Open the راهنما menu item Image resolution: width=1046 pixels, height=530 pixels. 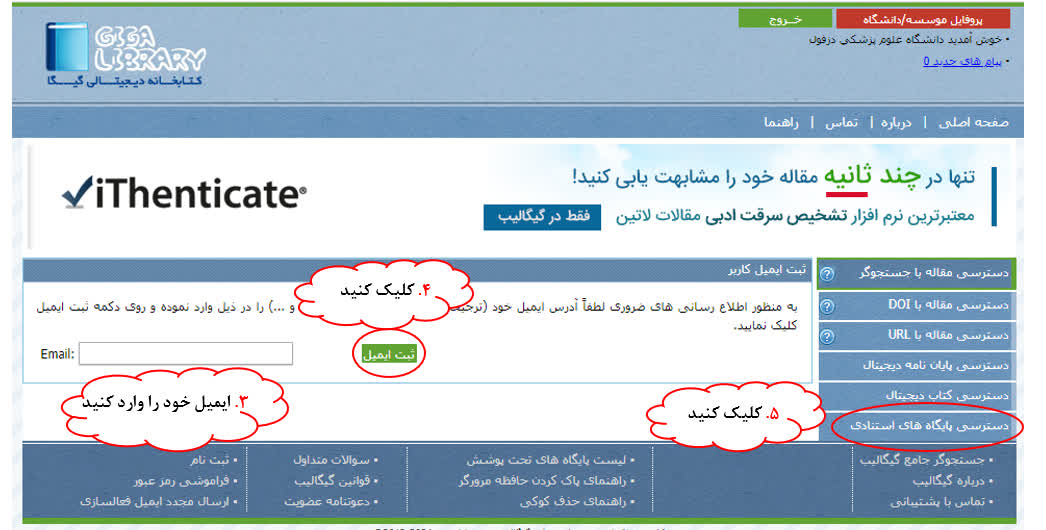781,122
